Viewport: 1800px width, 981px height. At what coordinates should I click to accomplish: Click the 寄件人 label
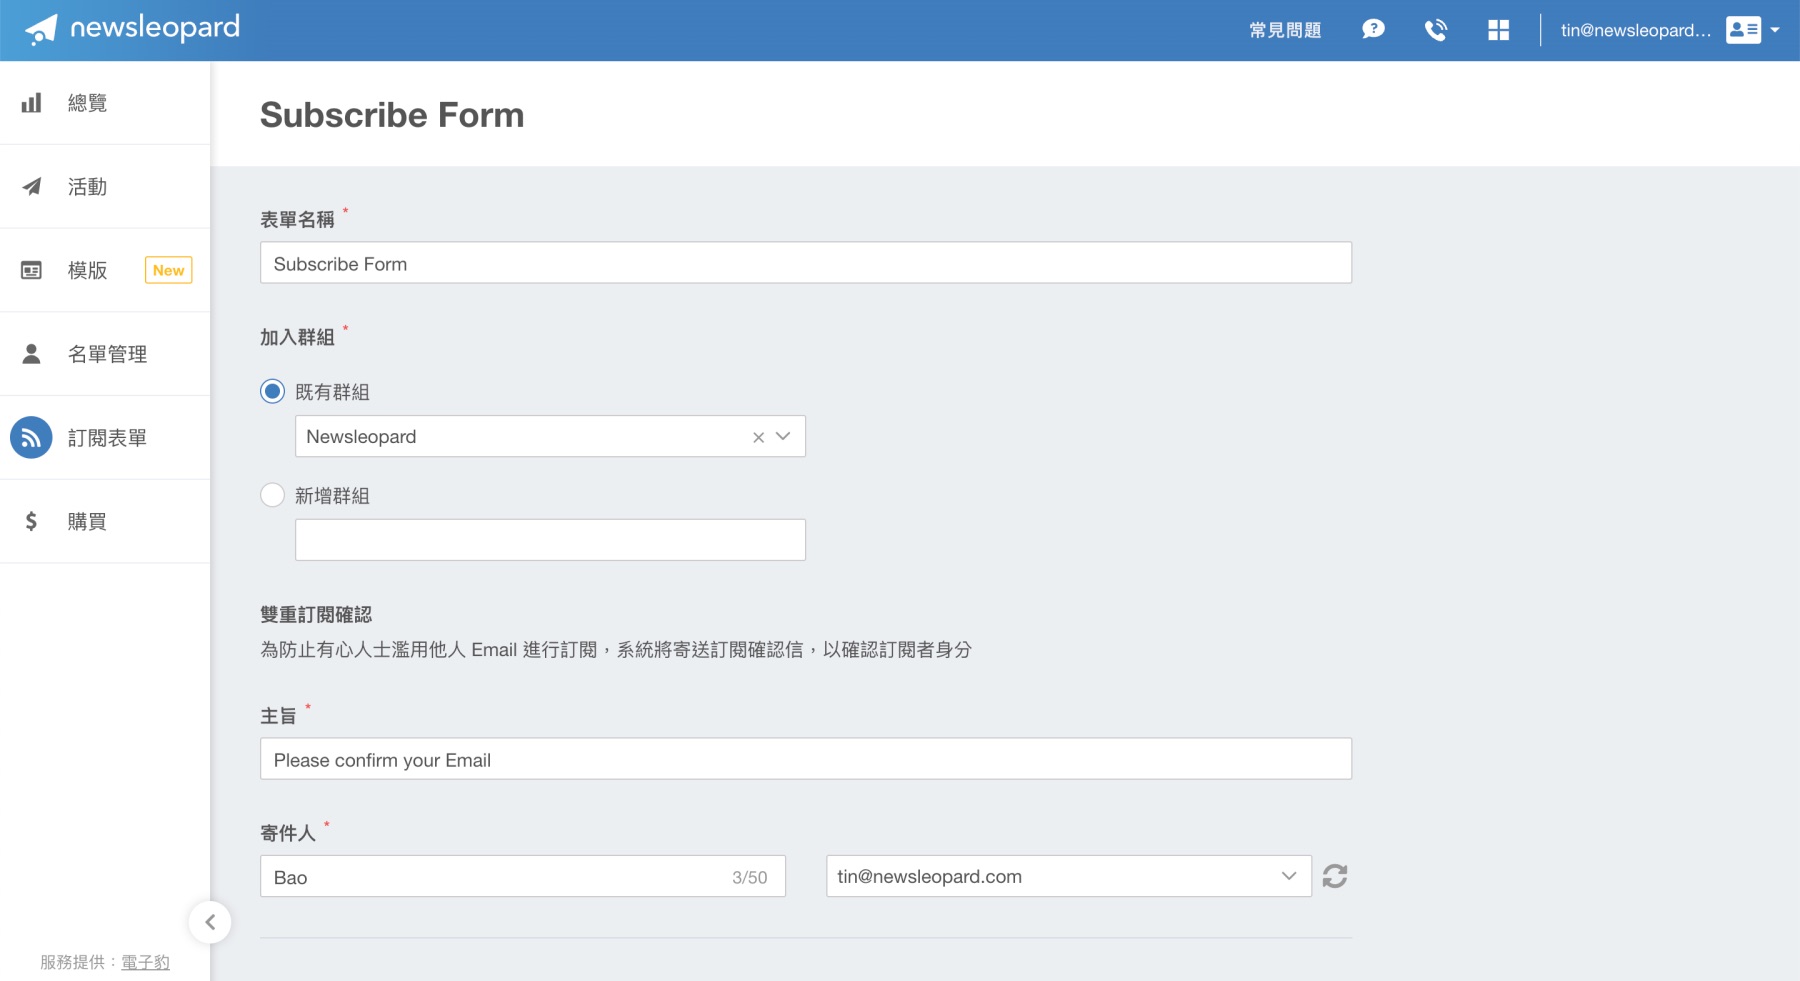click(288, 833)
